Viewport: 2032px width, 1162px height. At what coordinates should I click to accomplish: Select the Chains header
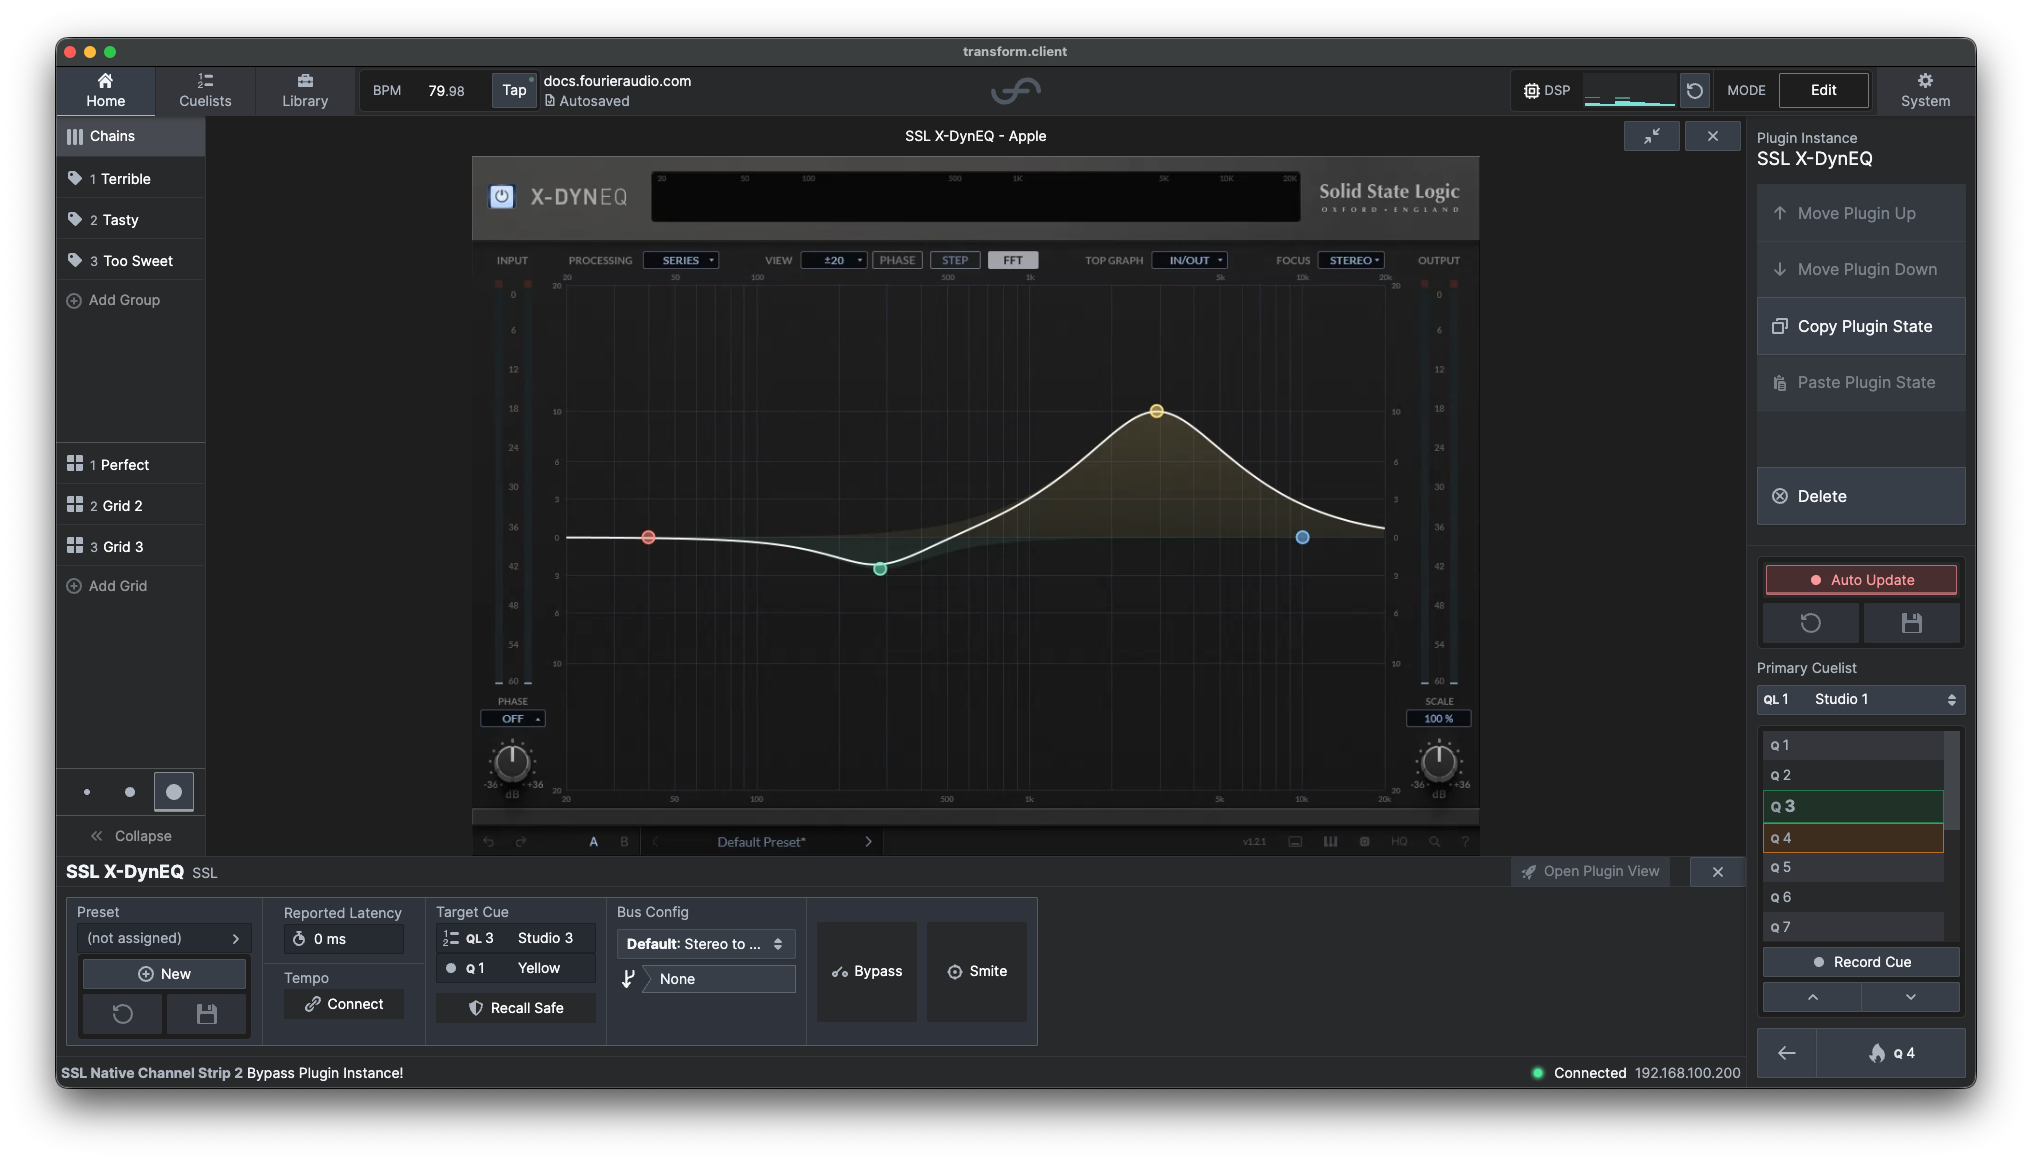coord(130,136)
